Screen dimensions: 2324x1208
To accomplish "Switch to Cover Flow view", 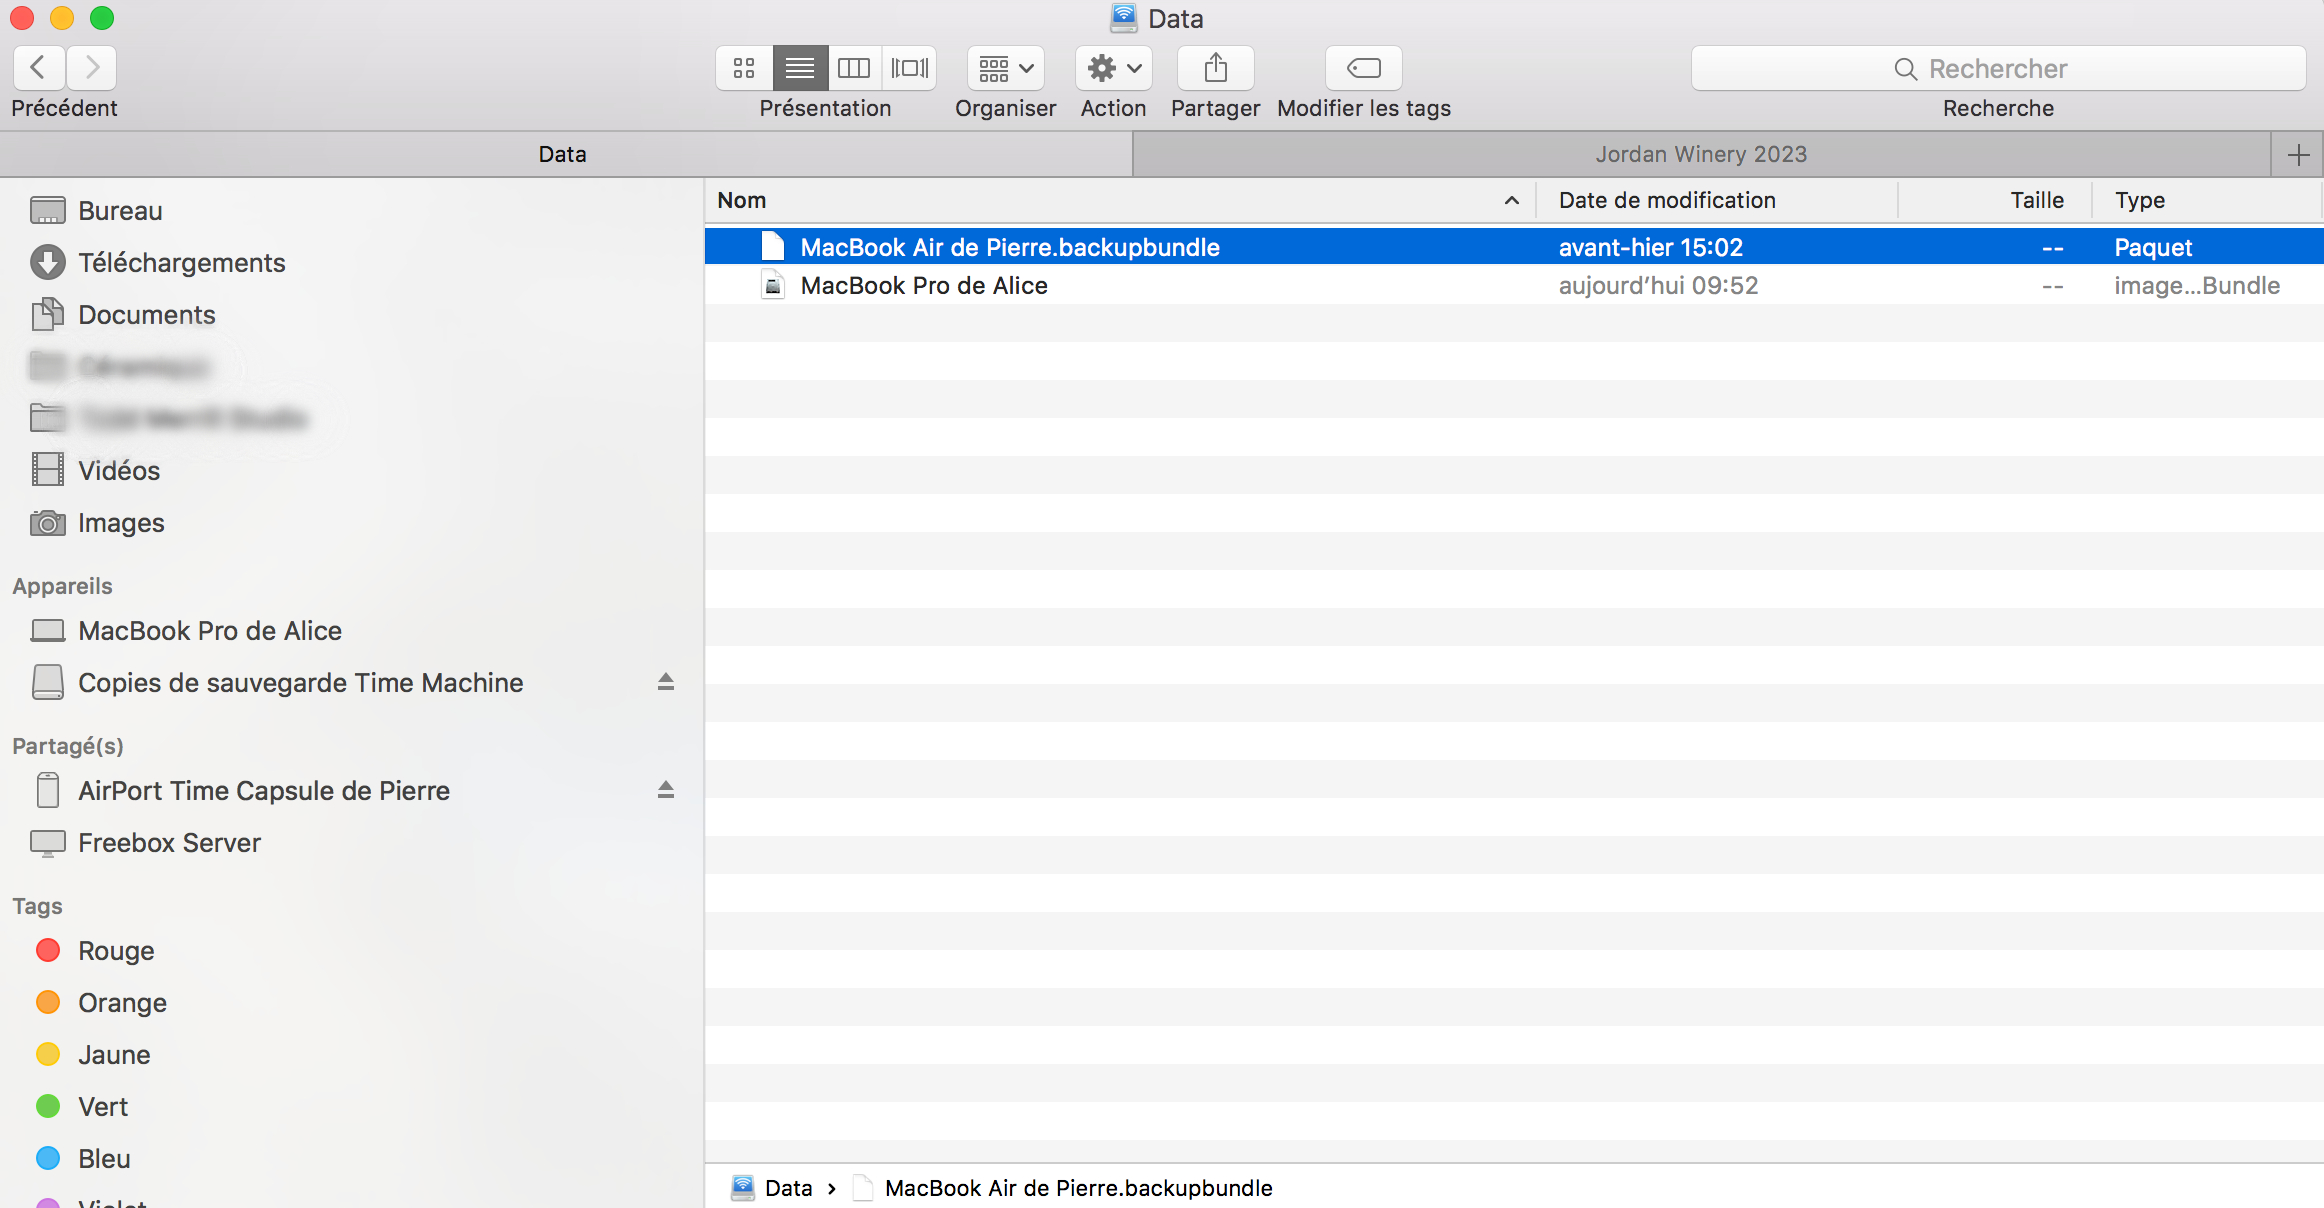I will (909, 68).
